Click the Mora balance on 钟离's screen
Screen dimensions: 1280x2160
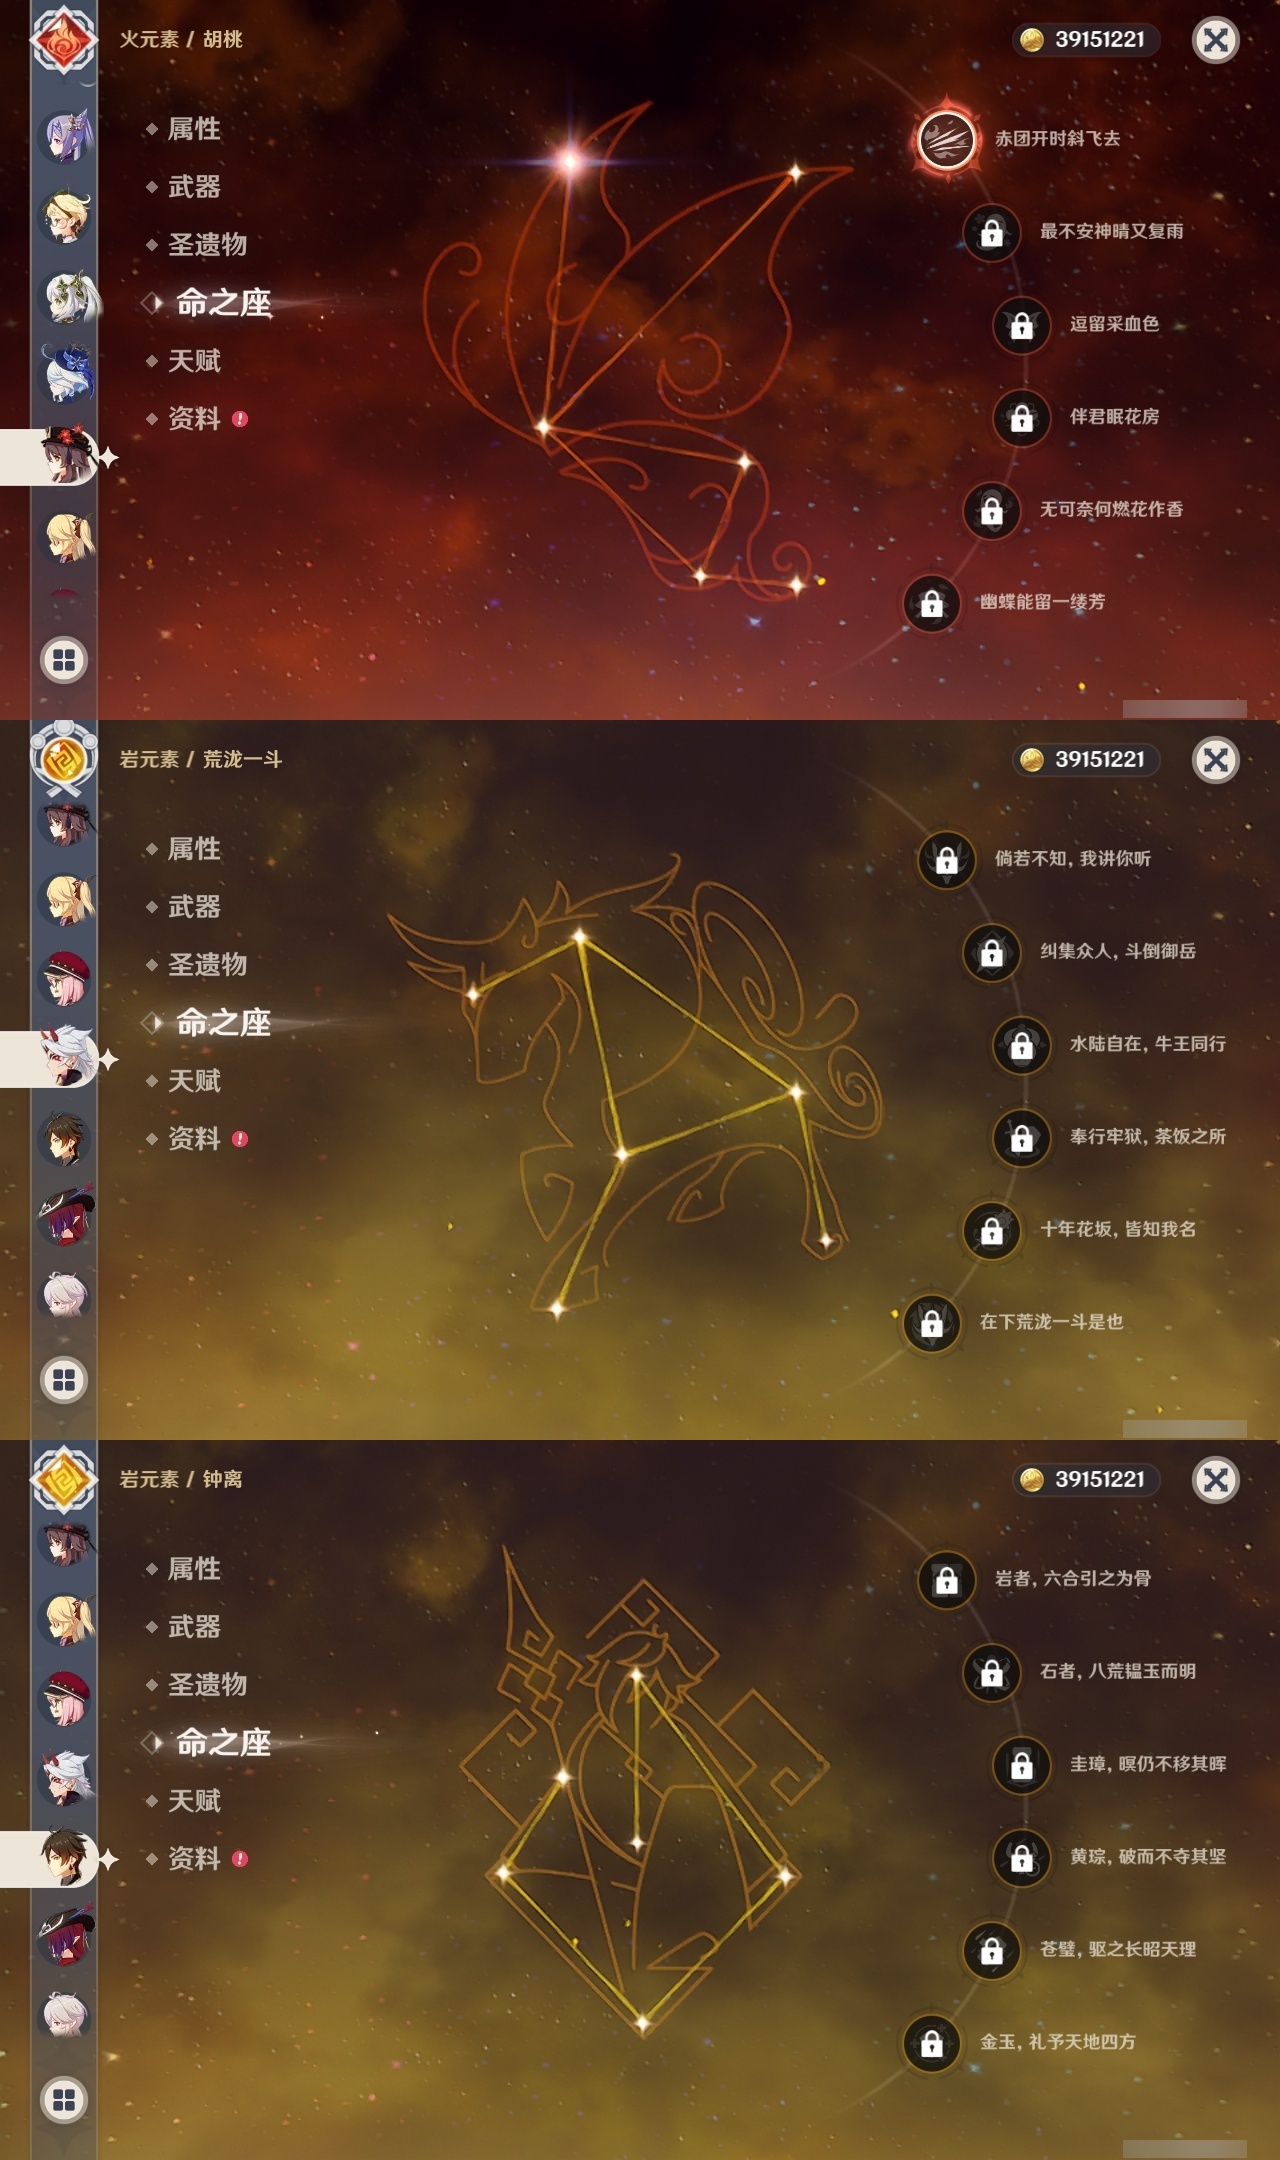[1087, 1479]
